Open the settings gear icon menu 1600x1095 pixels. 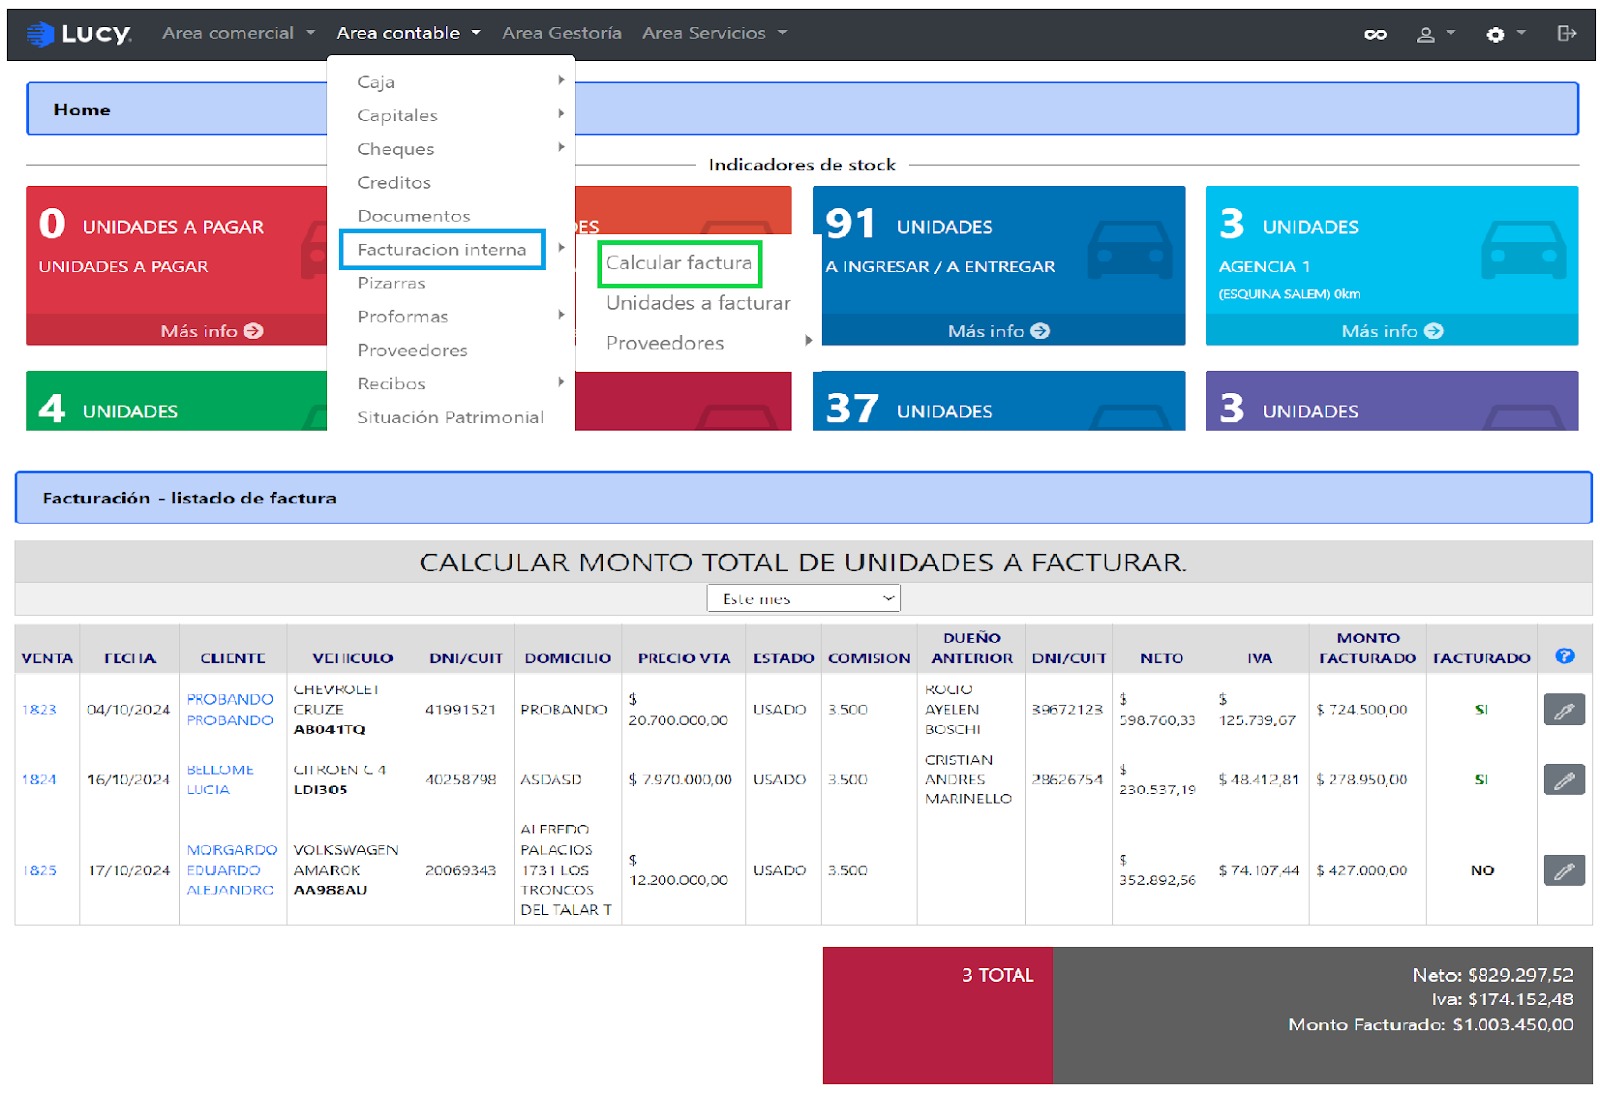[x=1505, y=34]
